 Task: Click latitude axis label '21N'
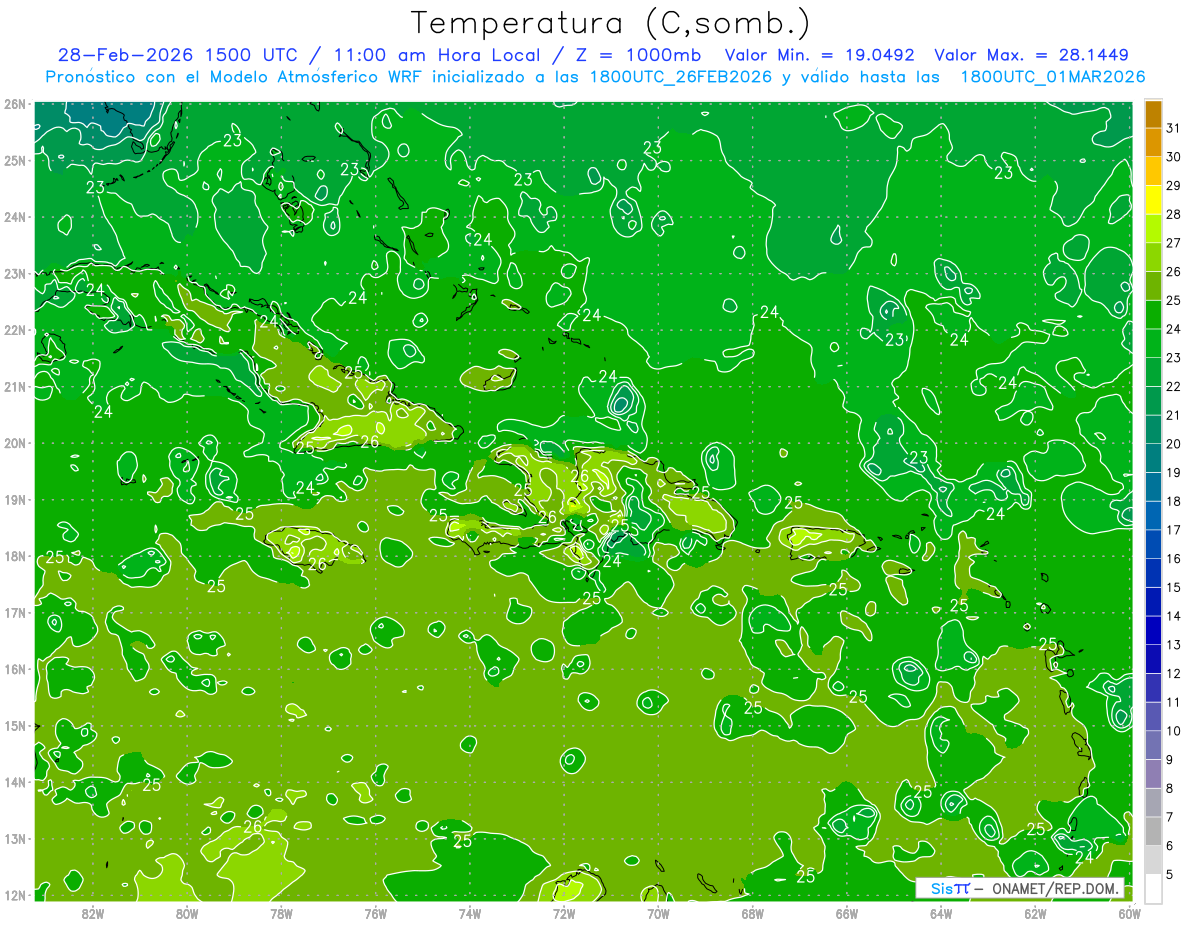(14, 386)
